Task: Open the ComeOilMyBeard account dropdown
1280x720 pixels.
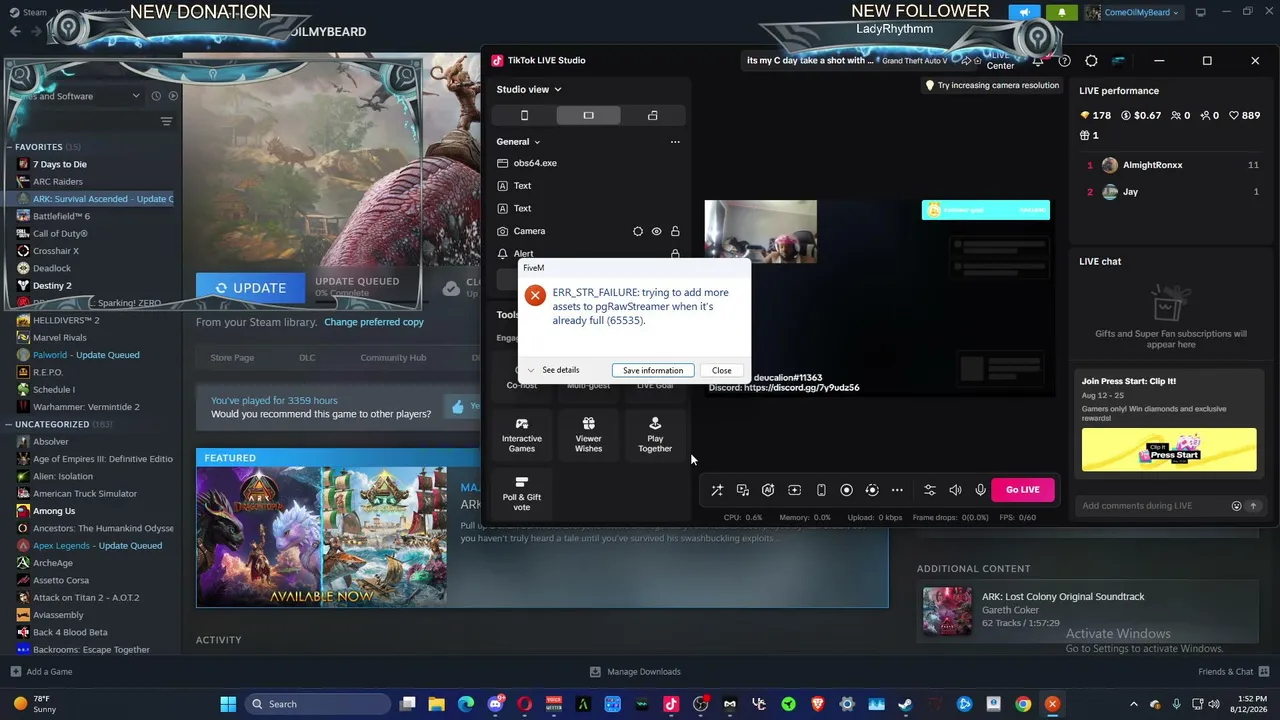Action: [1133, 12]
